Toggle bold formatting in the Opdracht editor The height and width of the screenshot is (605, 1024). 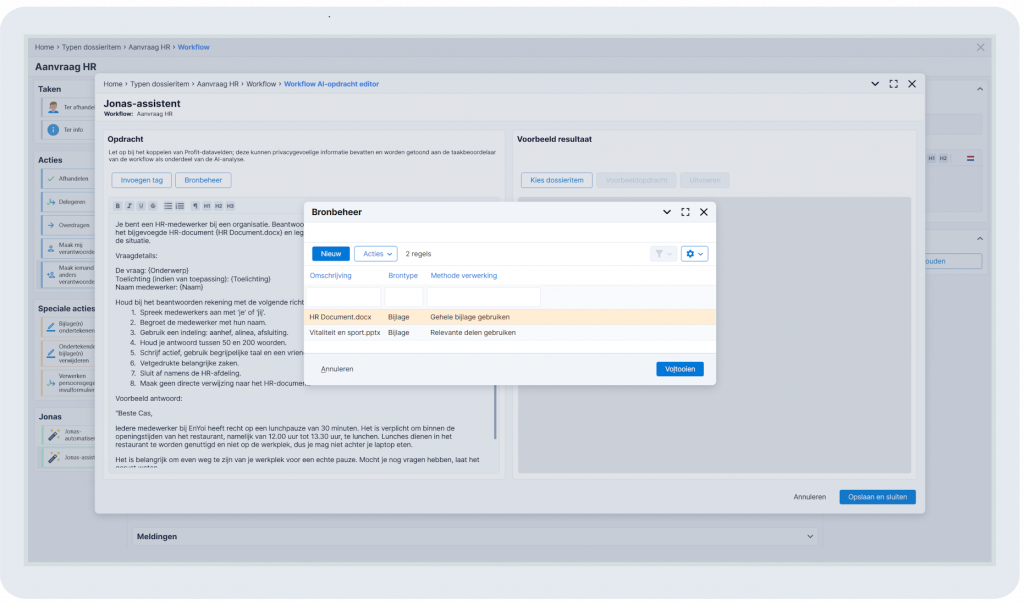[x=118, y=206]
